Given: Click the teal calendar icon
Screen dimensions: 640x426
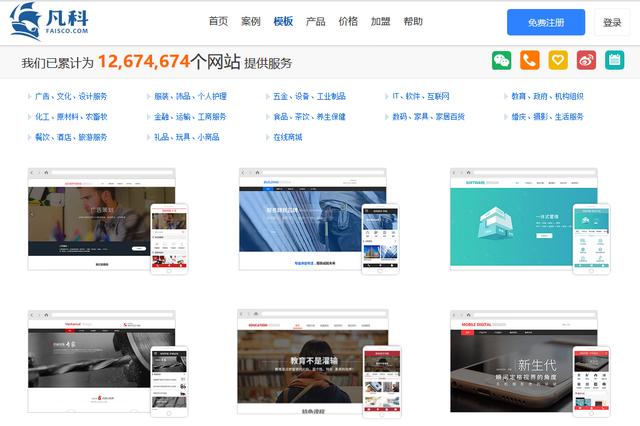Looking at the screenshot, I should [614, 60].
